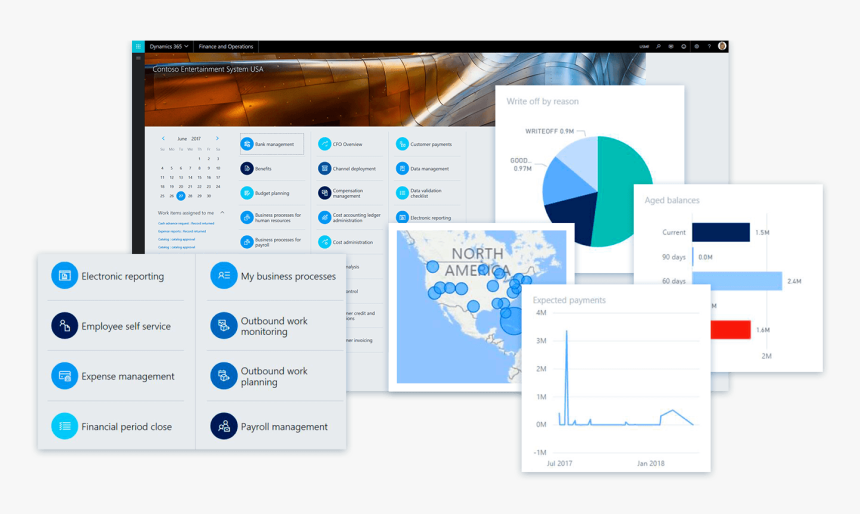860x514 pixels.
Task: Open Finance and Operations in top bar
Action: [226, 47]
